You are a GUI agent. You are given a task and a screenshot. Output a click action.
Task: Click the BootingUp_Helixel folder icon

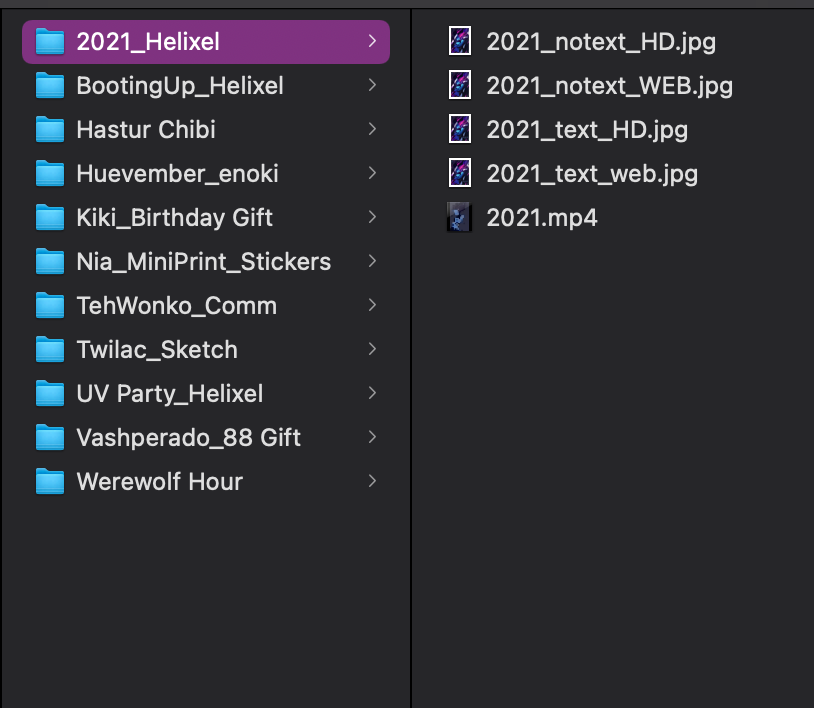pos(49,86)
